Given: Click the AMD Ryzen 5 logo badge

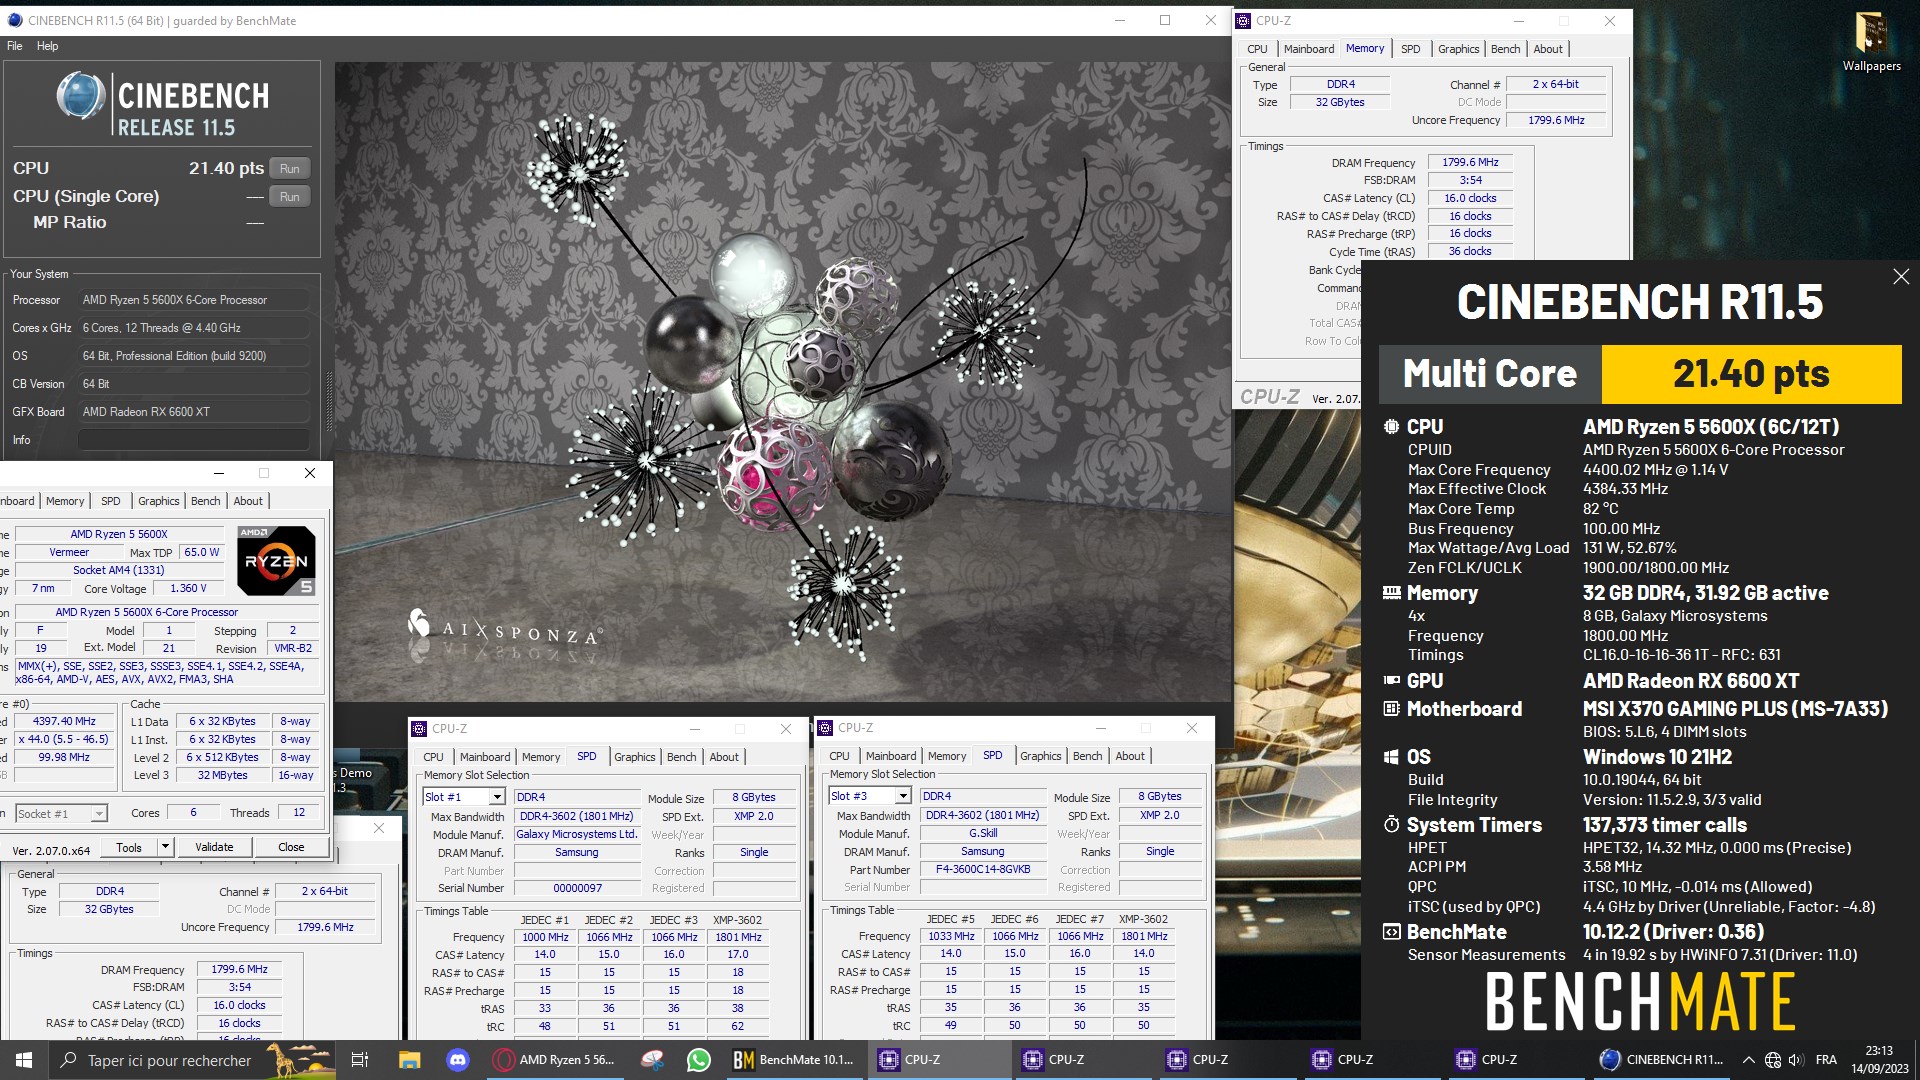Looking at the screenshot, I should 277,560.
